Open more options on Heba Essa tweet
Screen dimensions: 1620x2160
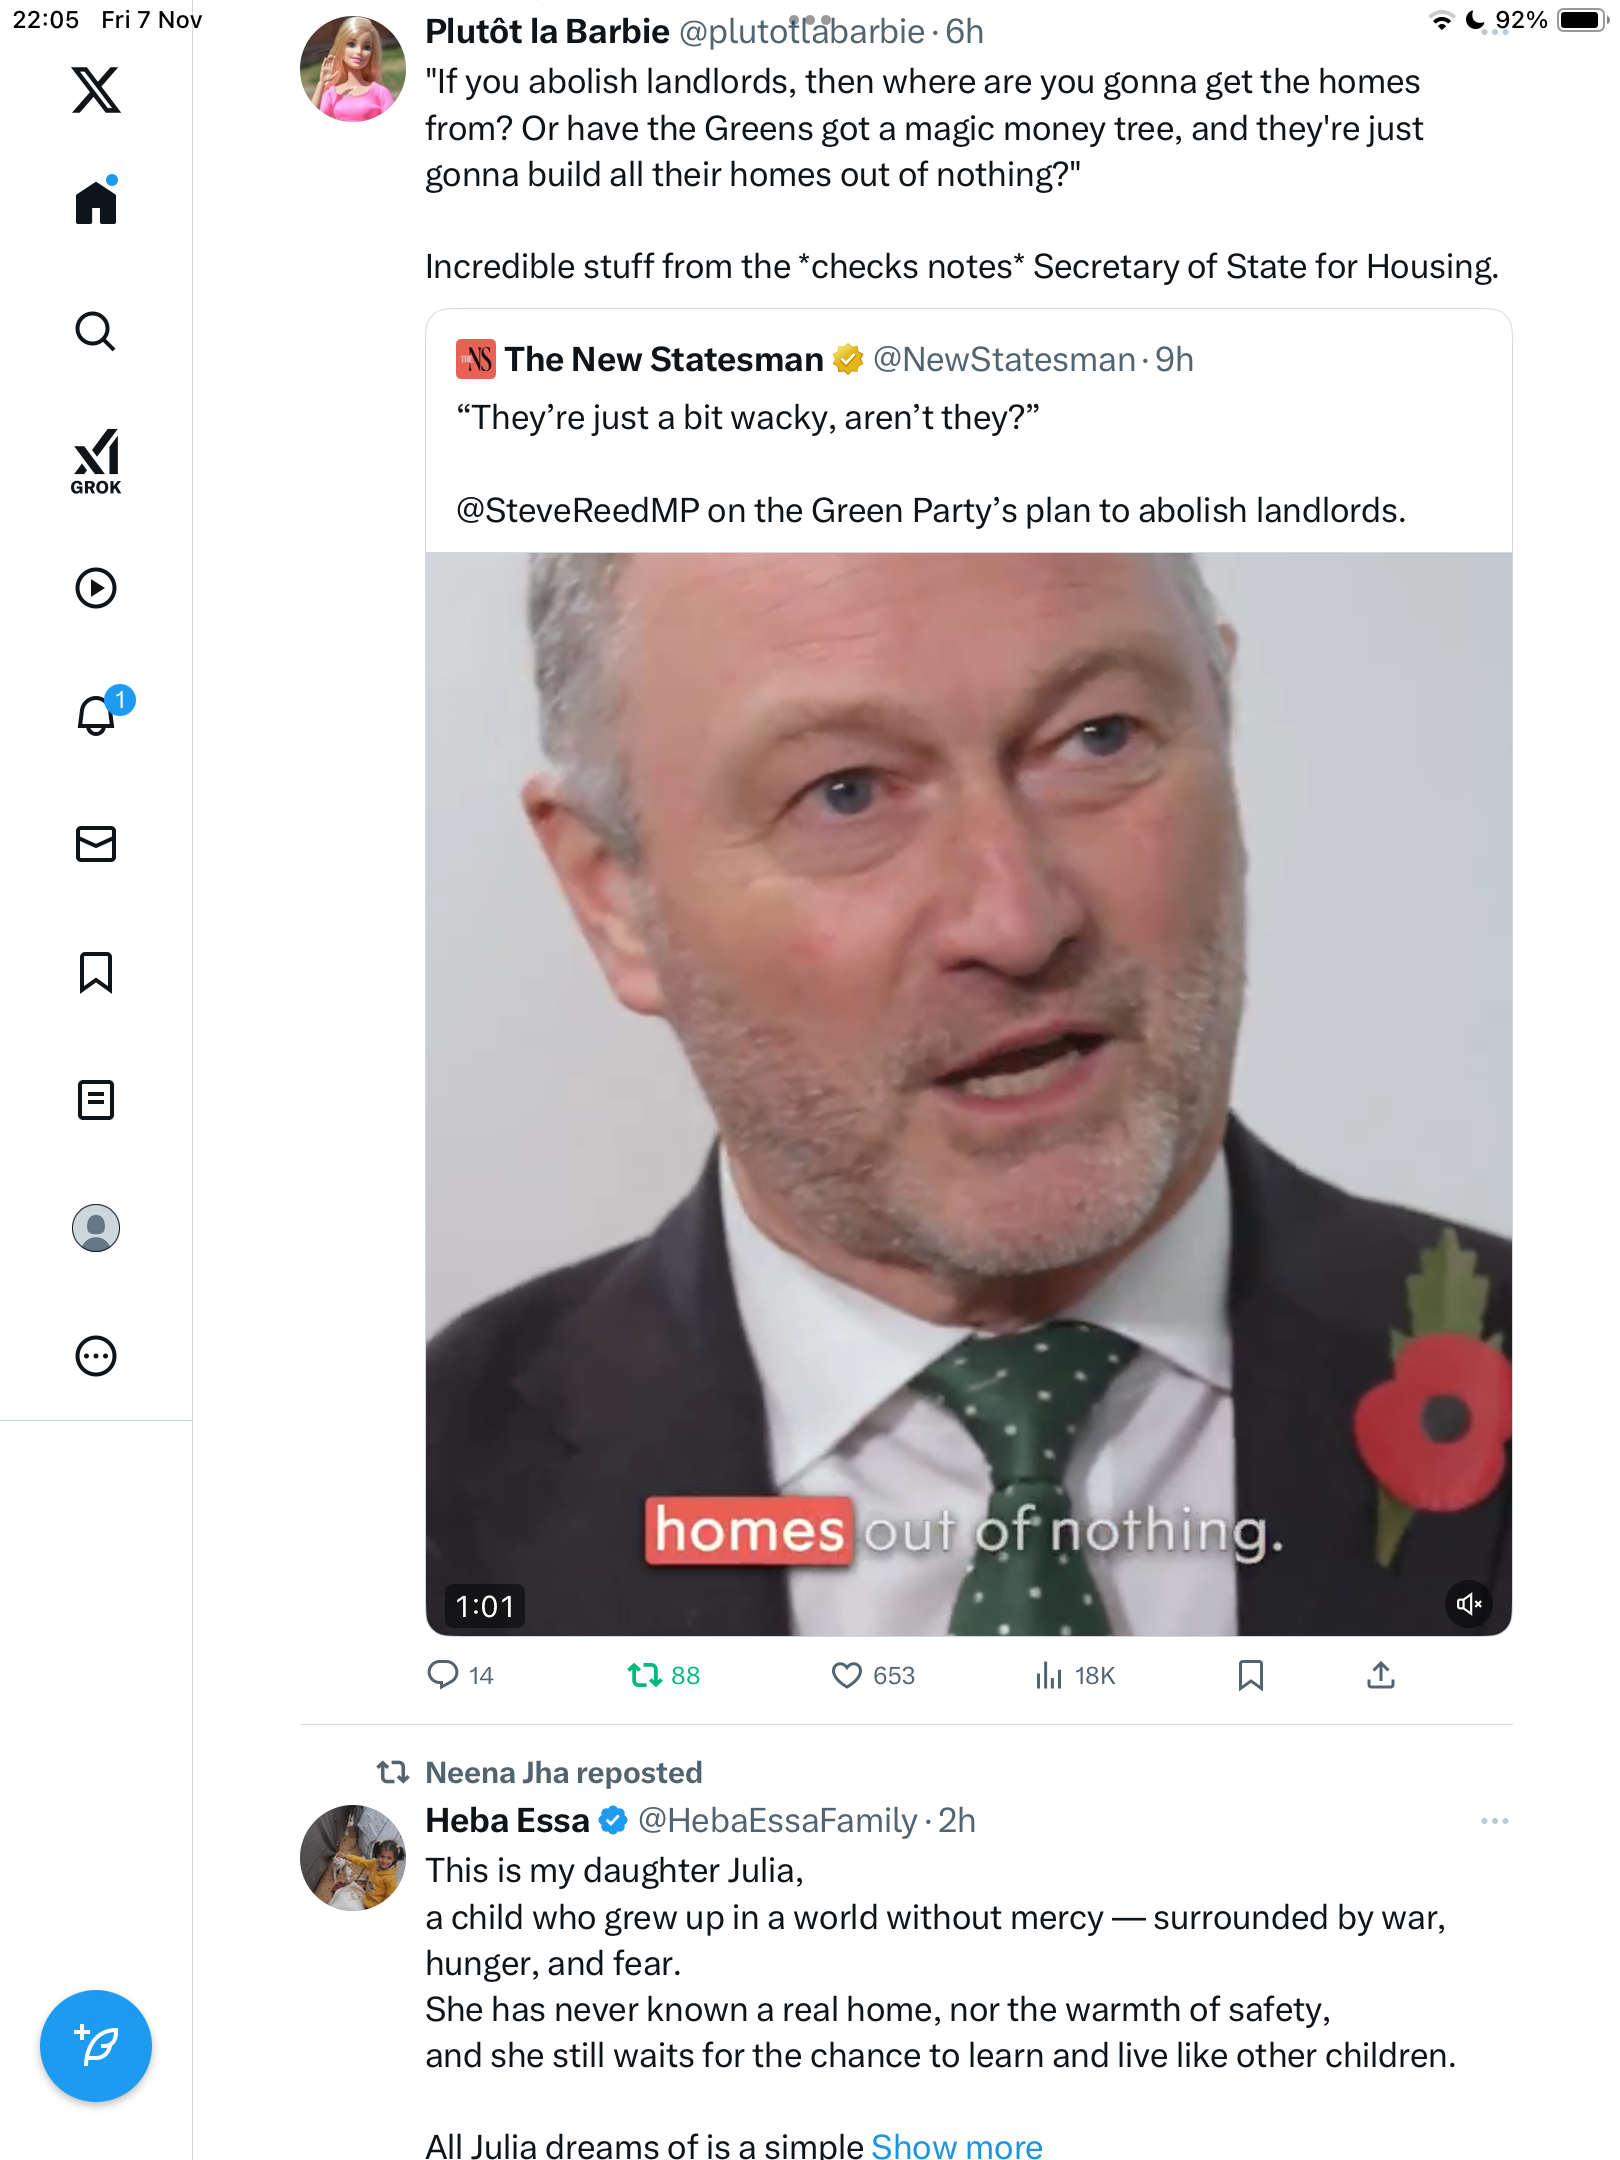pyautogui.click(x=1494, y=1821)
